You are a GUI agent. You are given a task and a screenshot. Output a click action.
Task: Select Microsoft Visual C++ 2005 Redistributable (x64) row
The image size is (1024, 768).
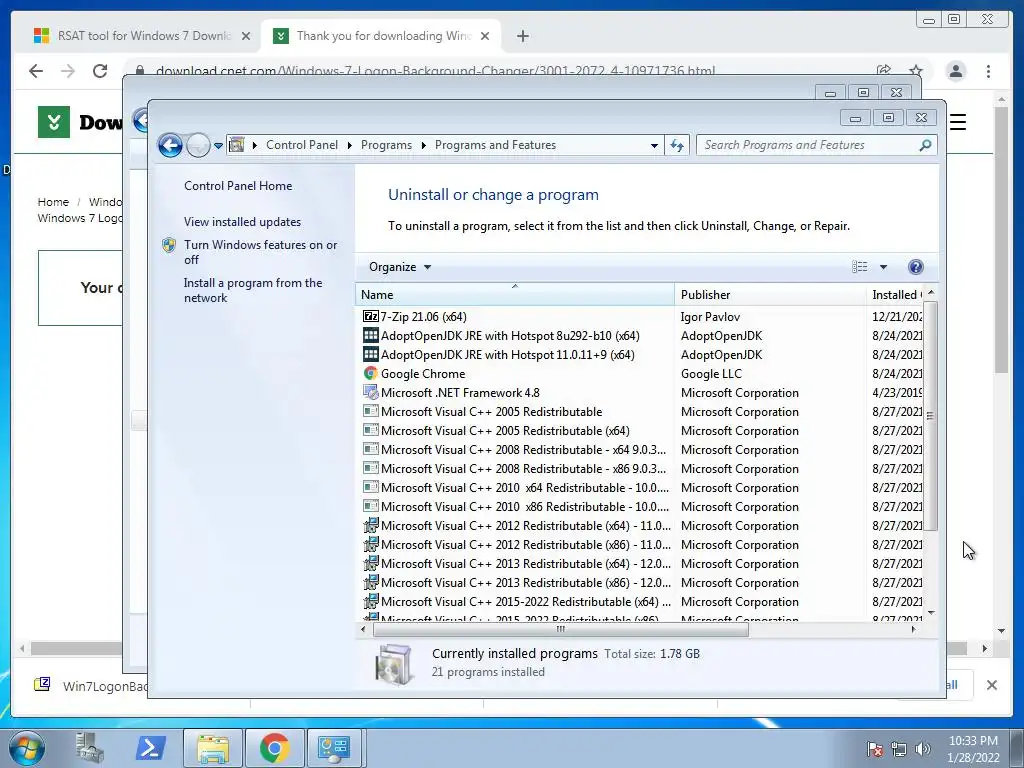pyautogui.click(x=641, y=430)
